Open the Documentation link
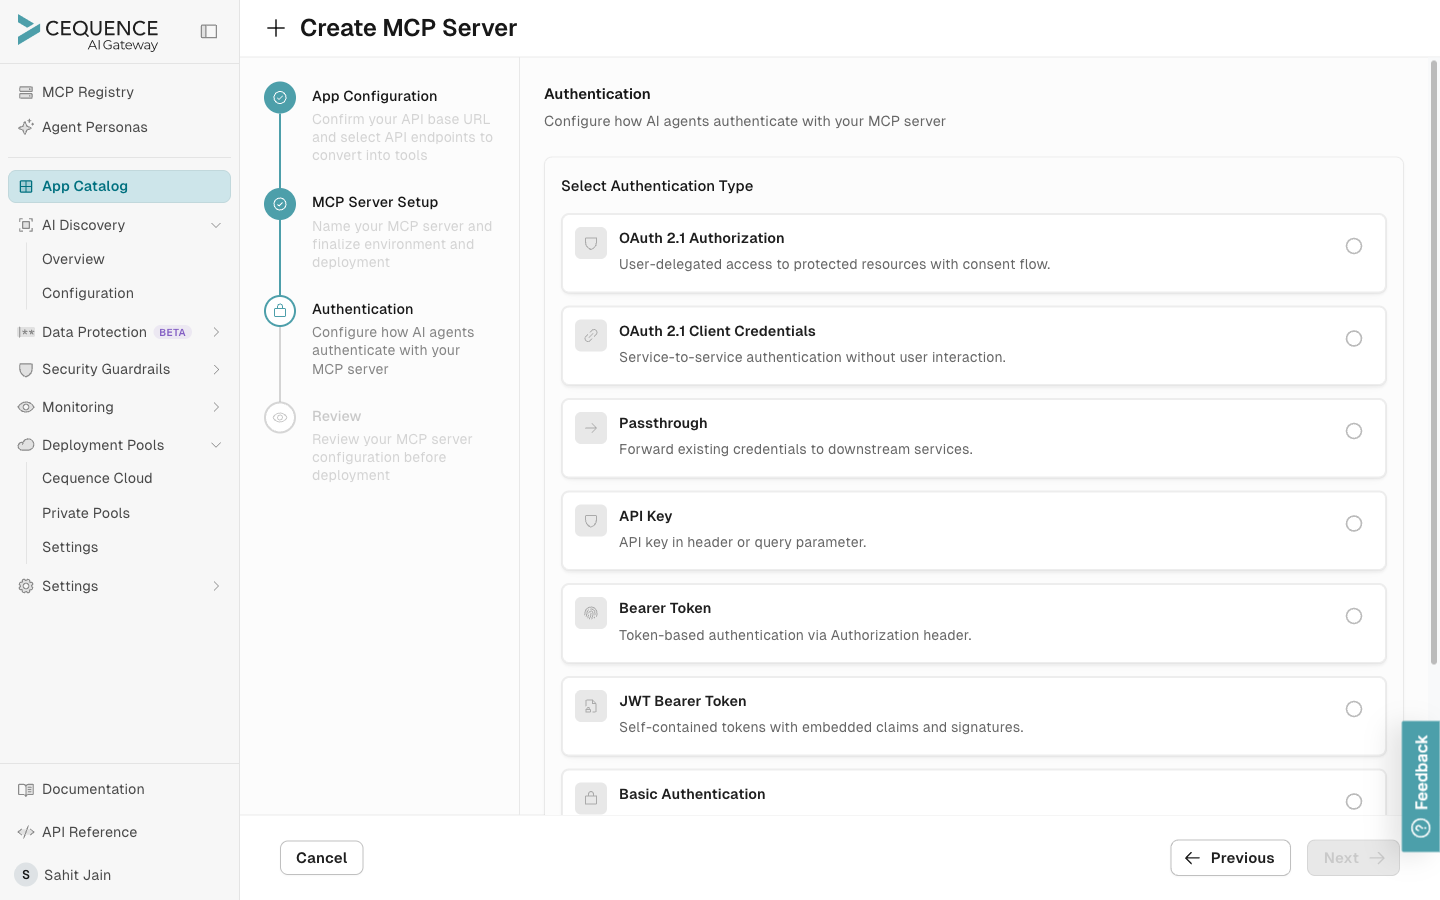The height and width of the screenshot is (900, 1440). click(x=93, y=789)
